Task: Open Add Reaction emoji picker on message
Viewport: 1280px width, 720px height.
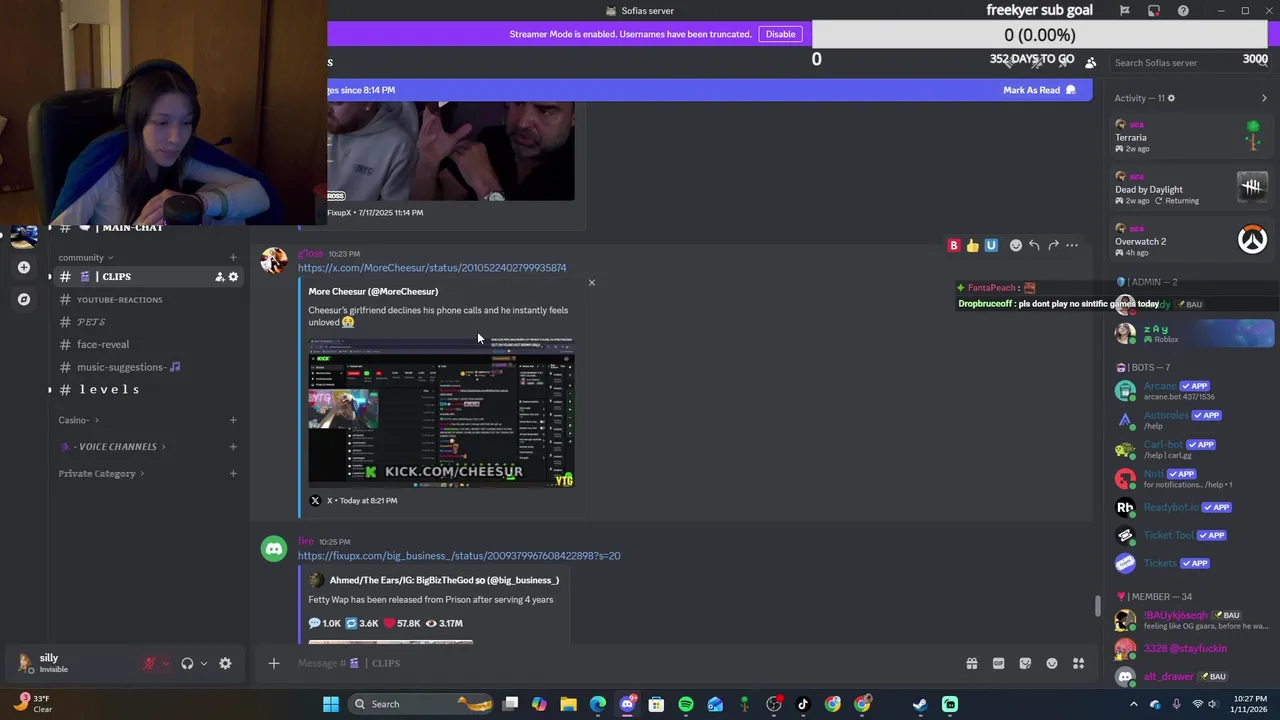Action: (x=1016, y=245)
